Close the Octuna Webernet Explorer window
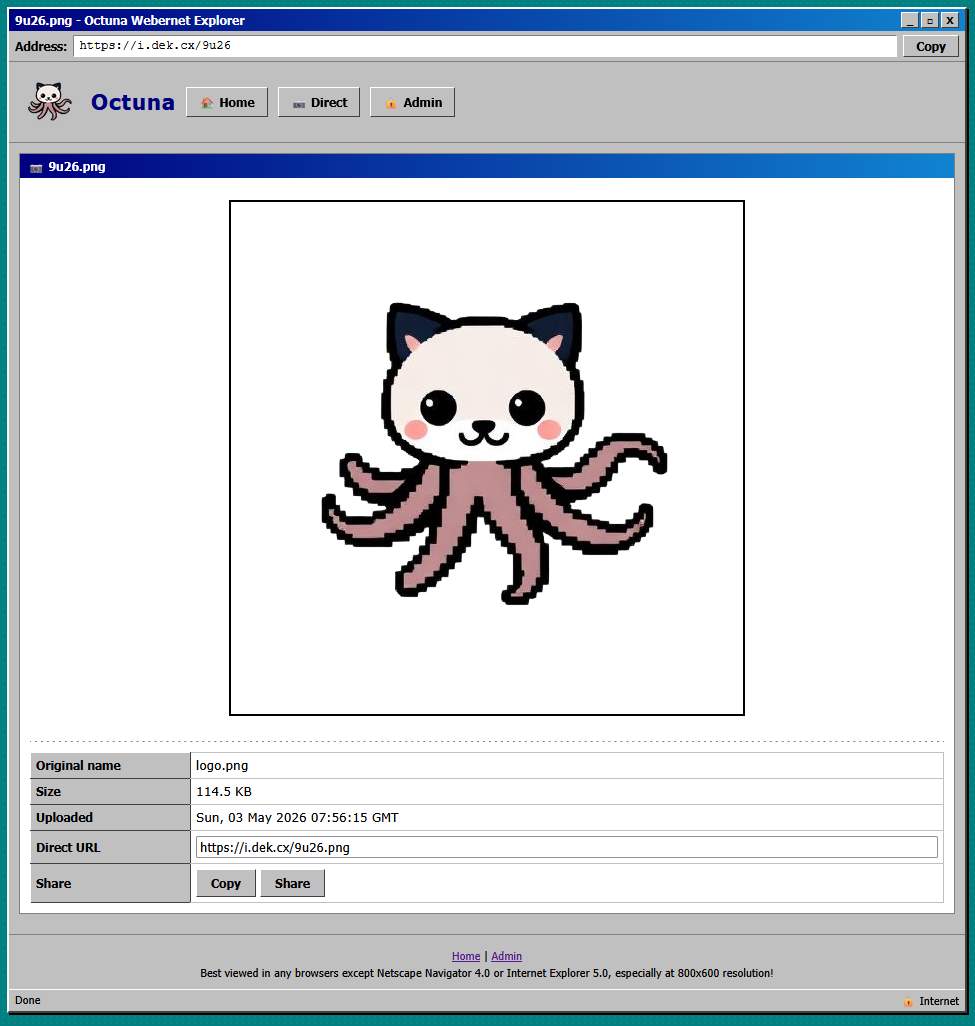975x1026 pixels. click(949, 20)
